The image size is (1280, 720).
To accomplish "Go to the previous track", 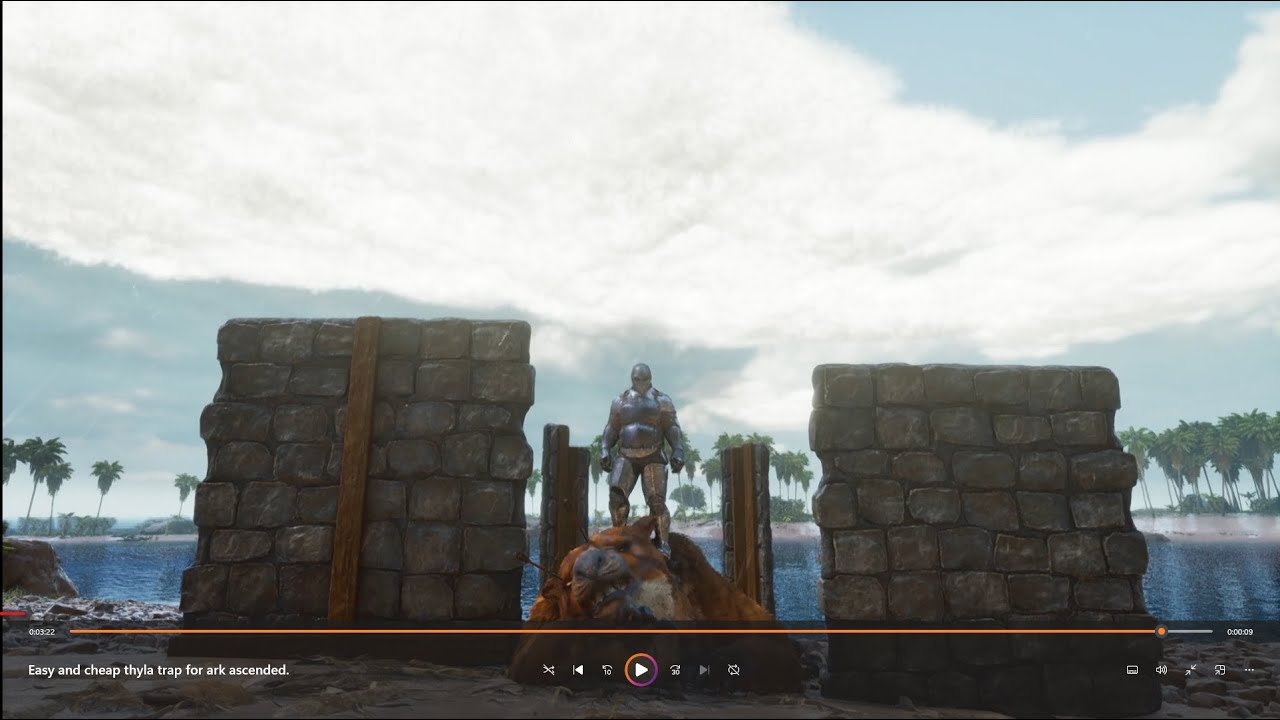I will pyautogui.click(x=578, y=670).
